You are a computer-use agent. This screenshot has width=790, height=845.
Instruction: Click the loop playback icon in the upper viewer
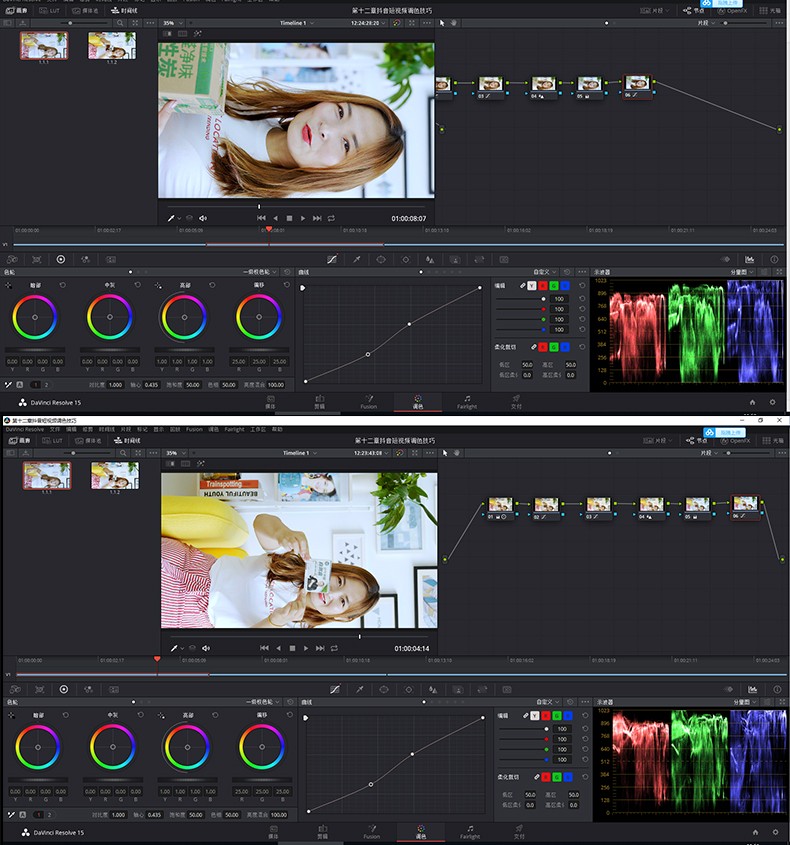point(331,218)
